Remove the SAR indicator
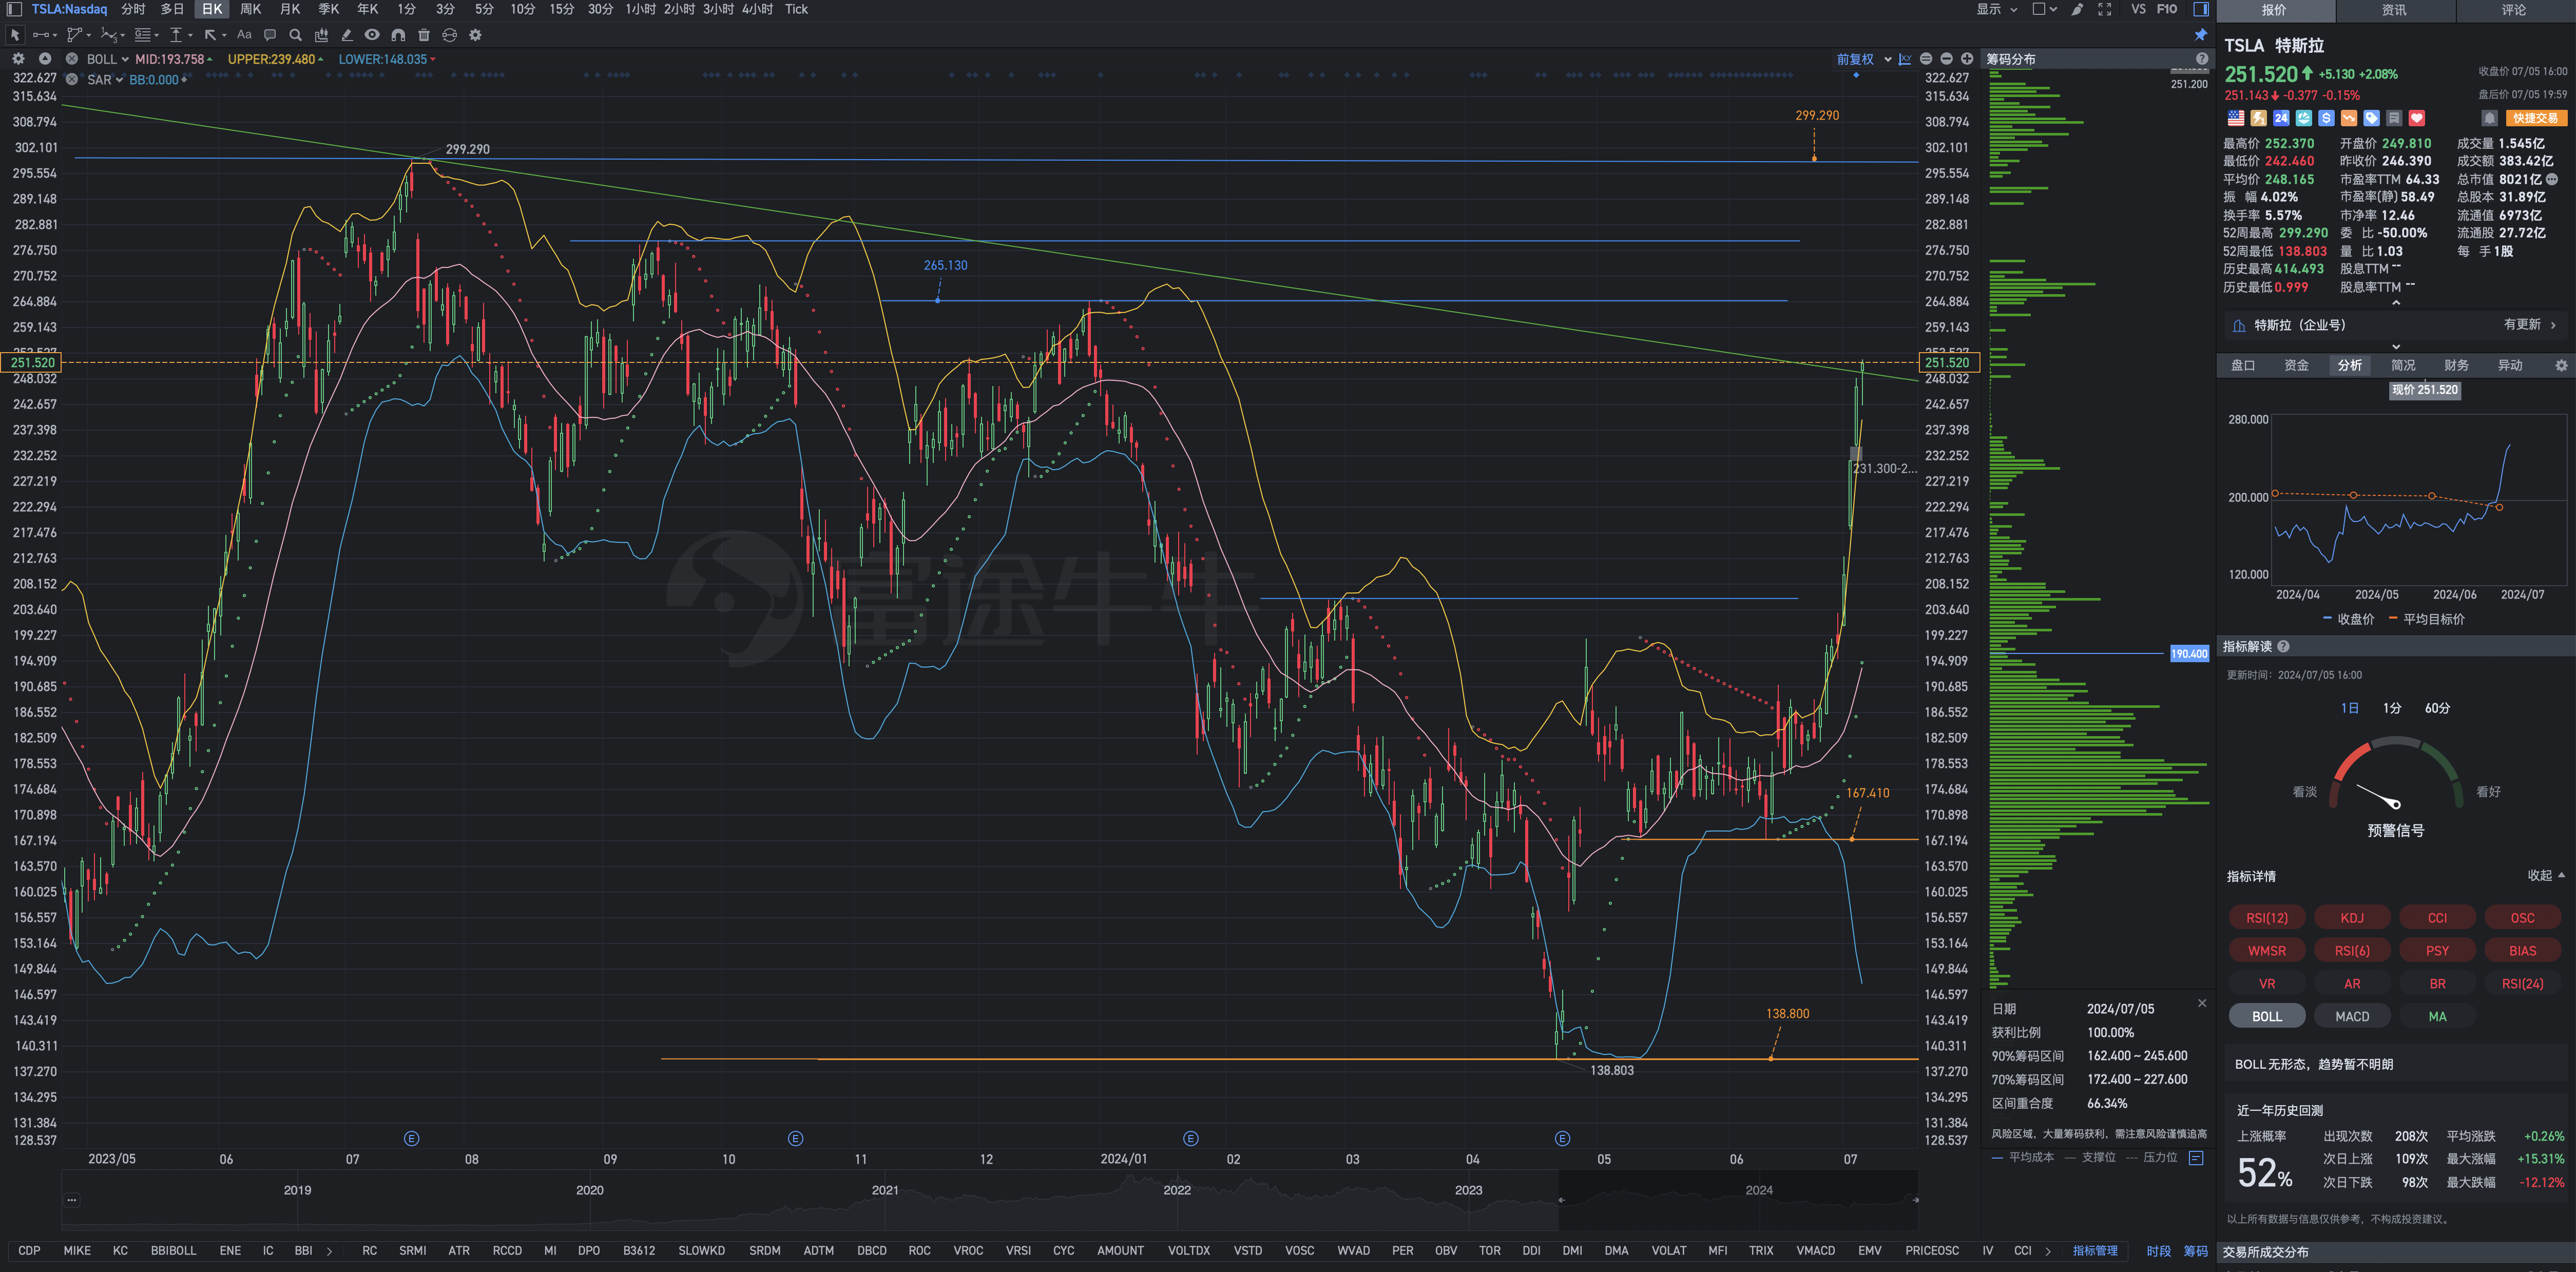 [x=72, y=80]
